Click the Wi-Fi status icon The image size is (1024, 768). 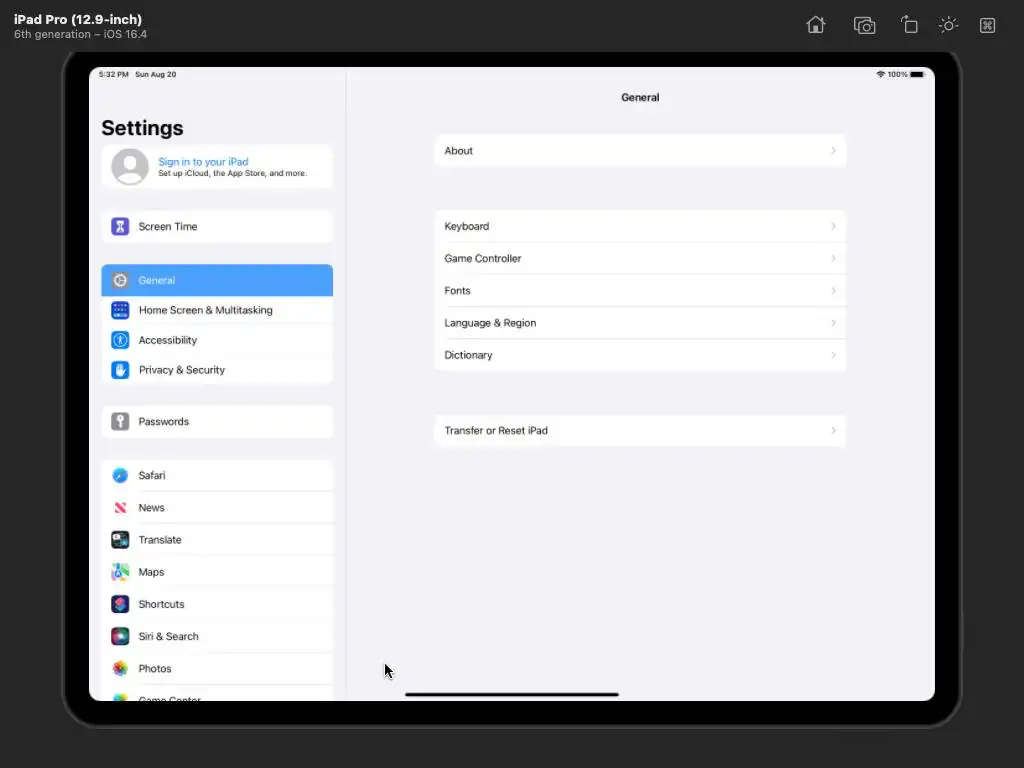click(x=880, y=74)
